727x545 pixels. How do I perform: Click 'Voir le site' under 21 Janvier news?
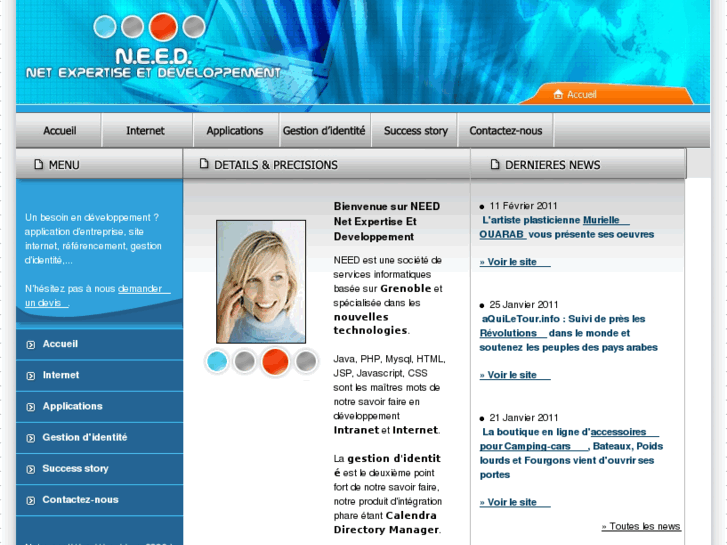coord(515,502)
